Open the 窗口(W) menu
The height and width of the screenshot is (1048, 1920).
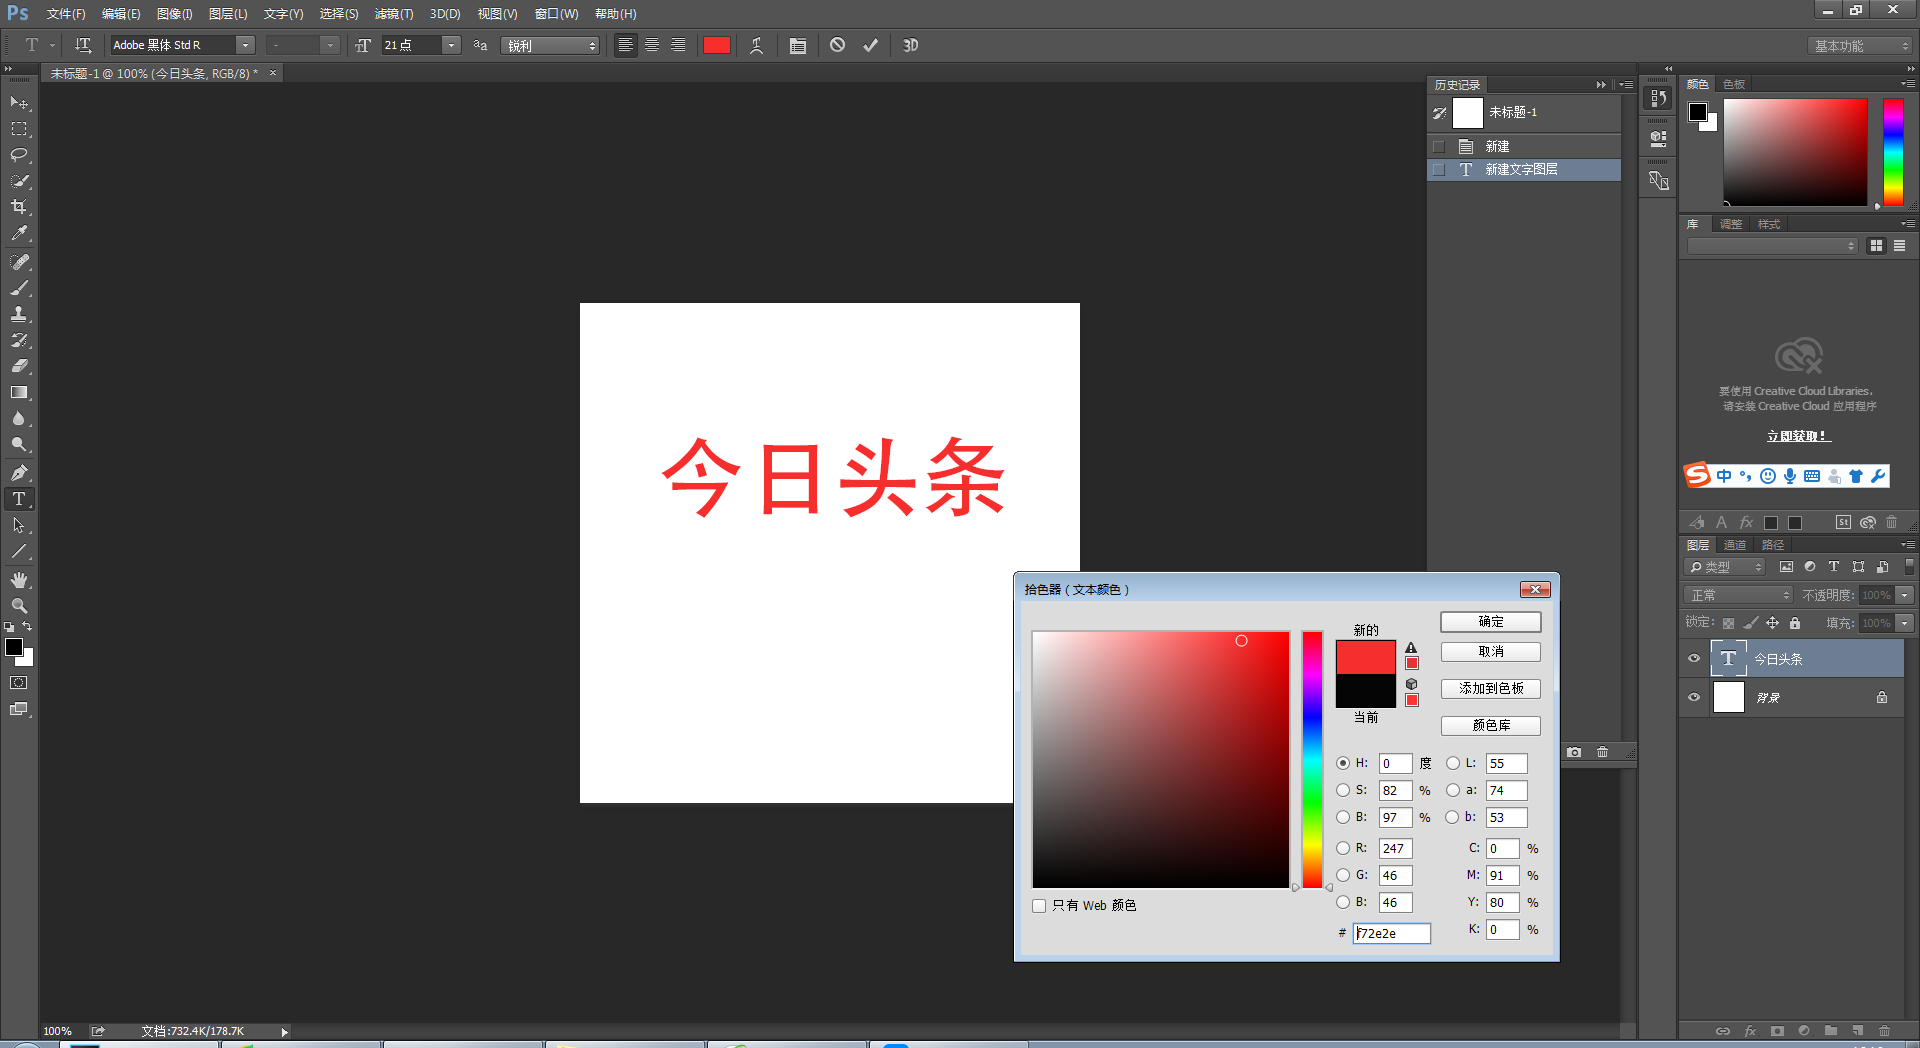(x=556, y=14)
